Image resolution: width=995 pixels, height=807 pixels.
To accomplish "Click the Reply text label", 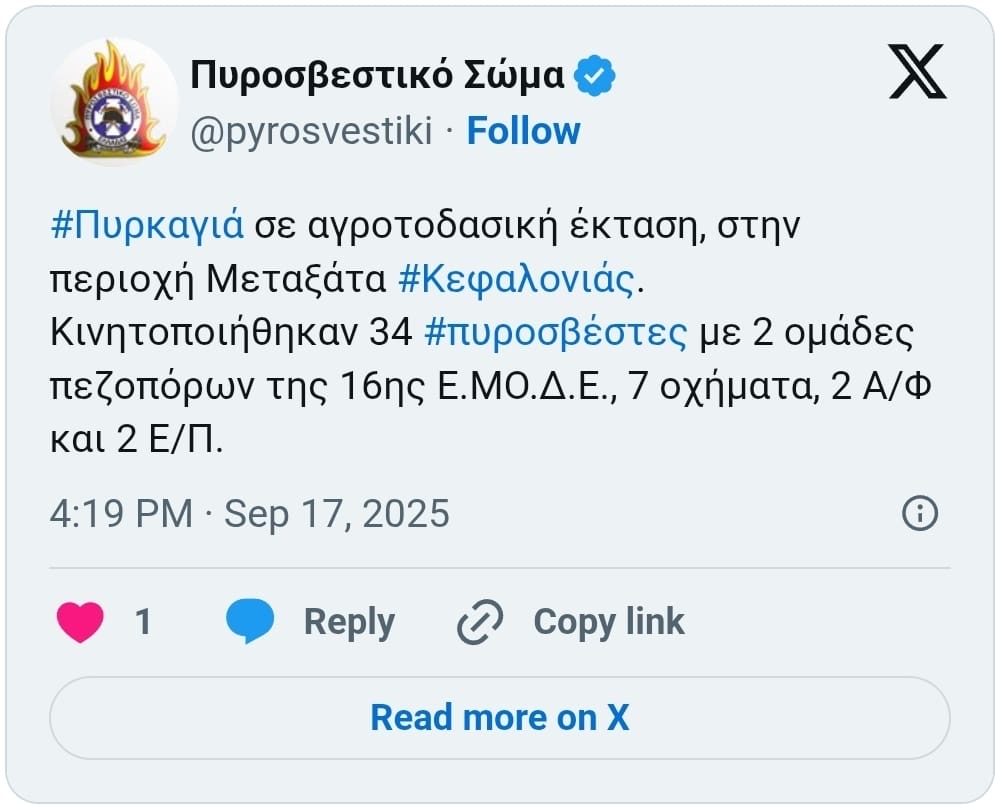I will 349,622.
